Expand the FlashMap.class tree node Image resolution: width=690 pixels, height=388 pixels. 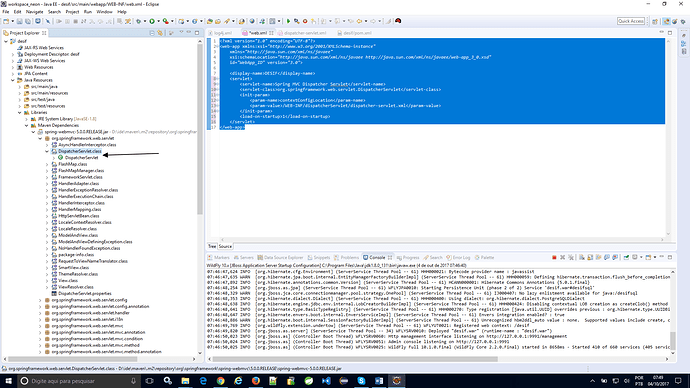pos(47,164)
